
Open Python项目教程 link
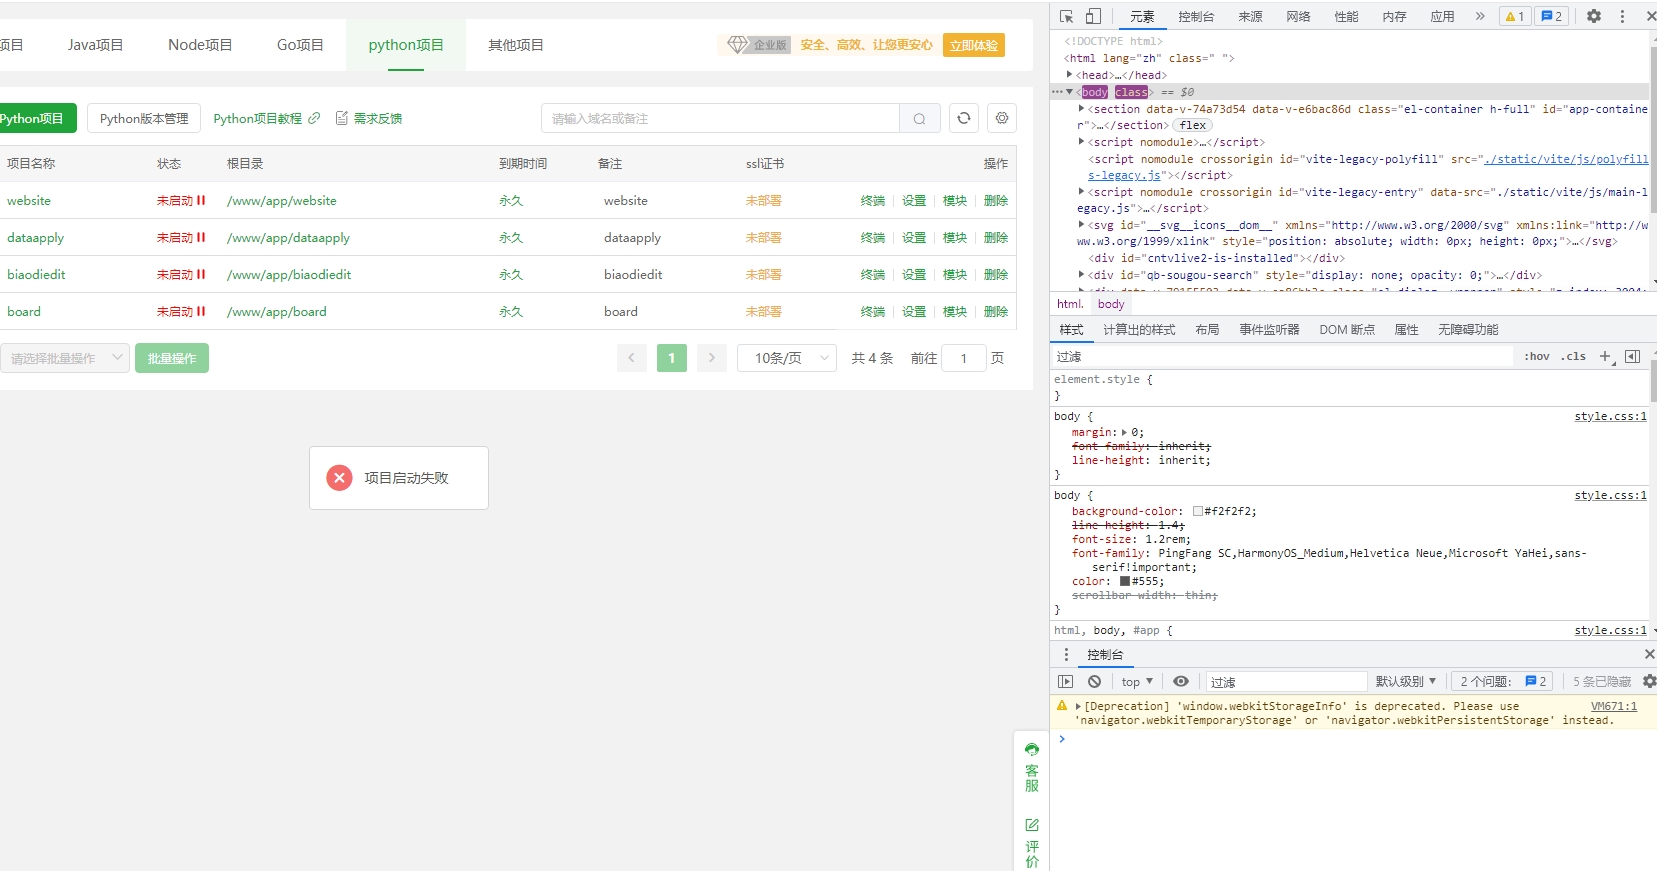267,118
